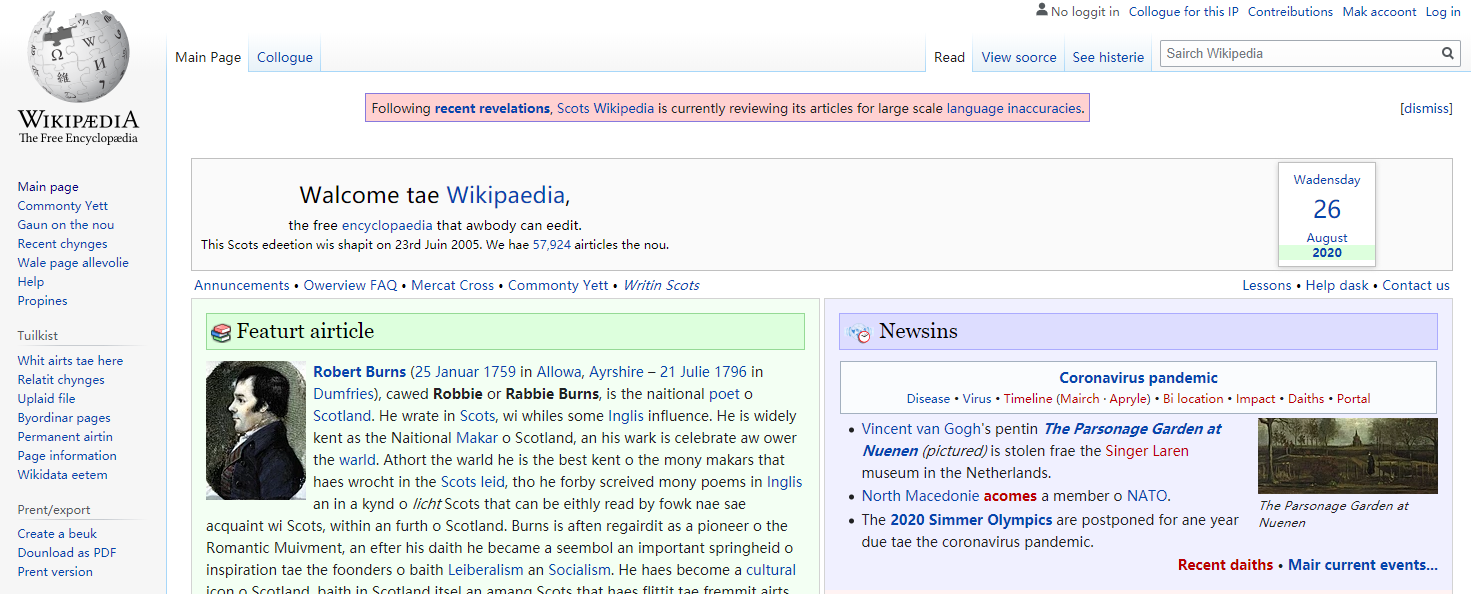Click the Log in link

(x=1443, y=12)
